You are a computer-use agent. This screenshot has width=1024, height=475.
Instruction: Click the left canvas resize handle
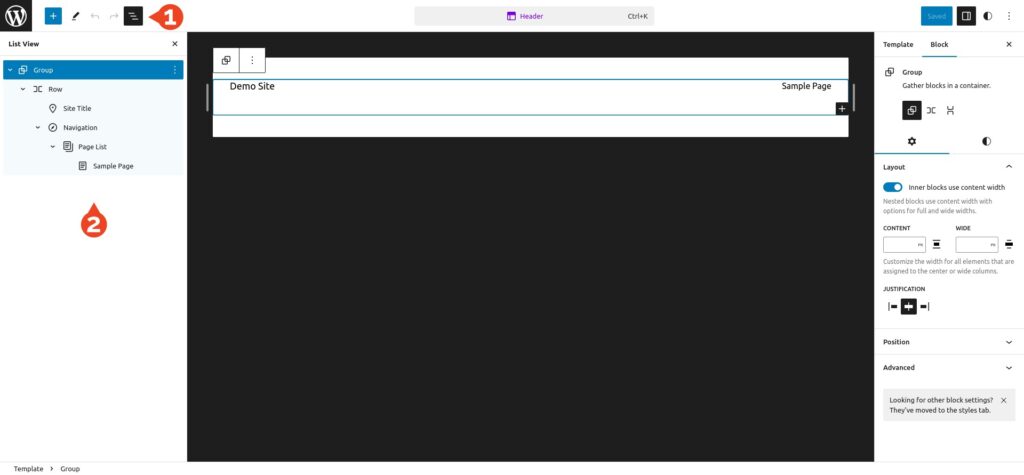[208, 97]
